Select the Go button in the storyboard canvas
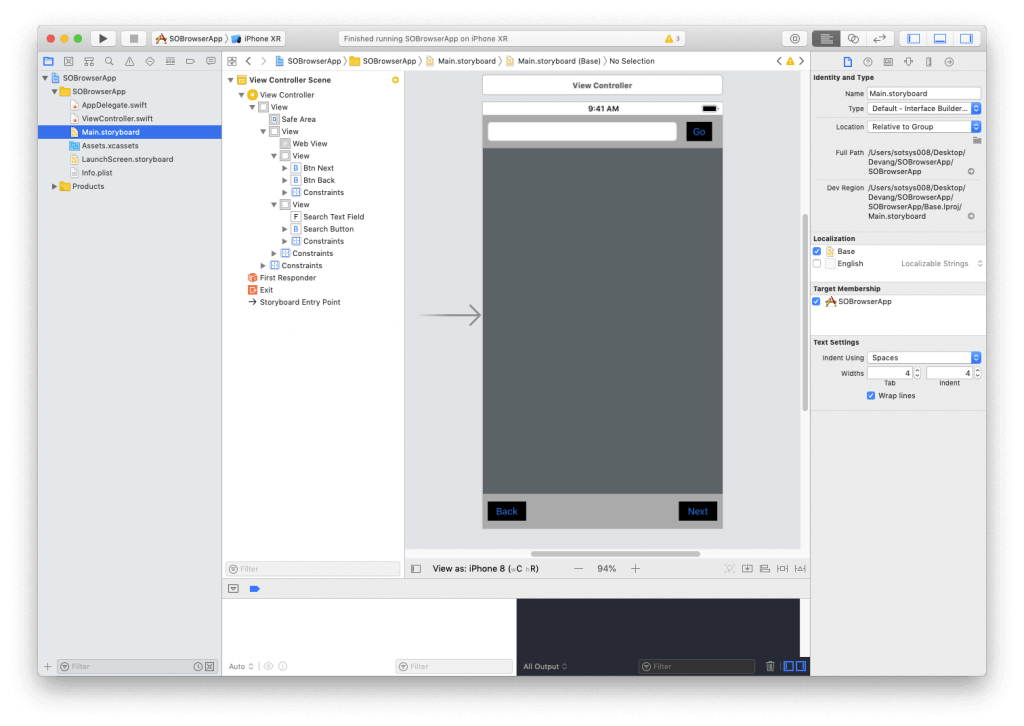Screen dimensions: 1024x726 point(697,131)
